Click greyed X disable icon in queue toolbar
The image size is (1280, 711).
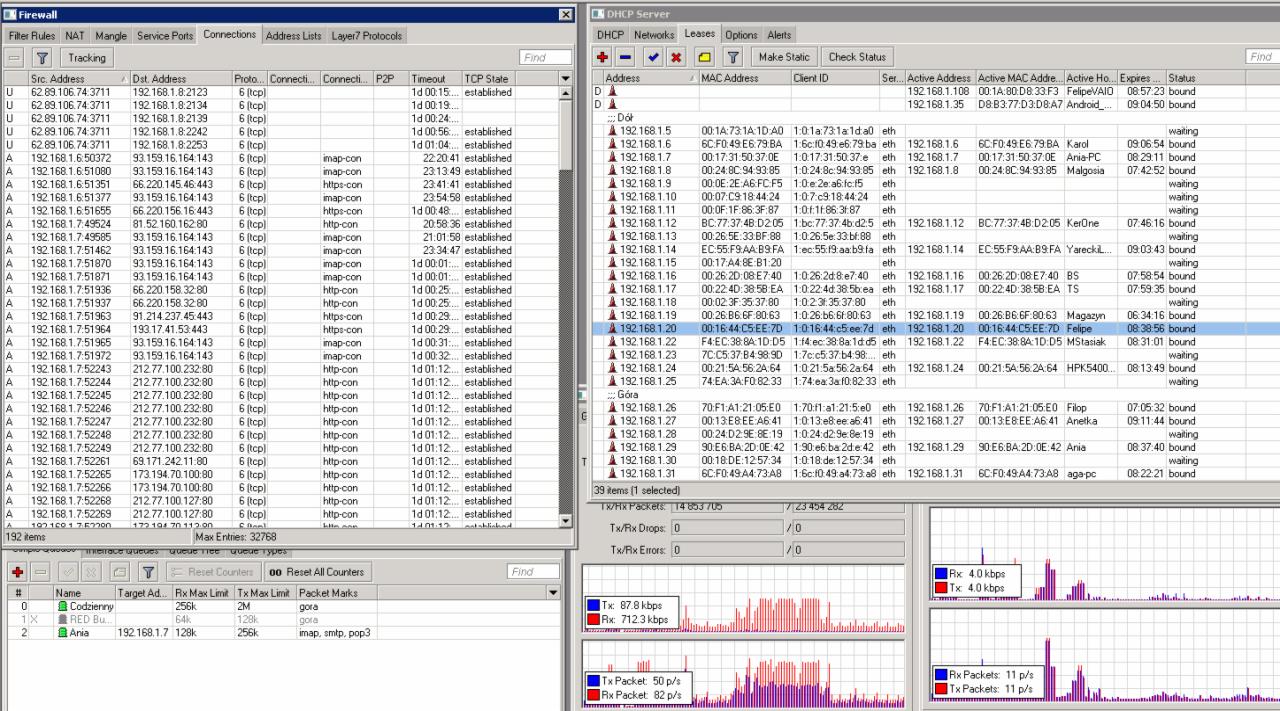point(89,572)
